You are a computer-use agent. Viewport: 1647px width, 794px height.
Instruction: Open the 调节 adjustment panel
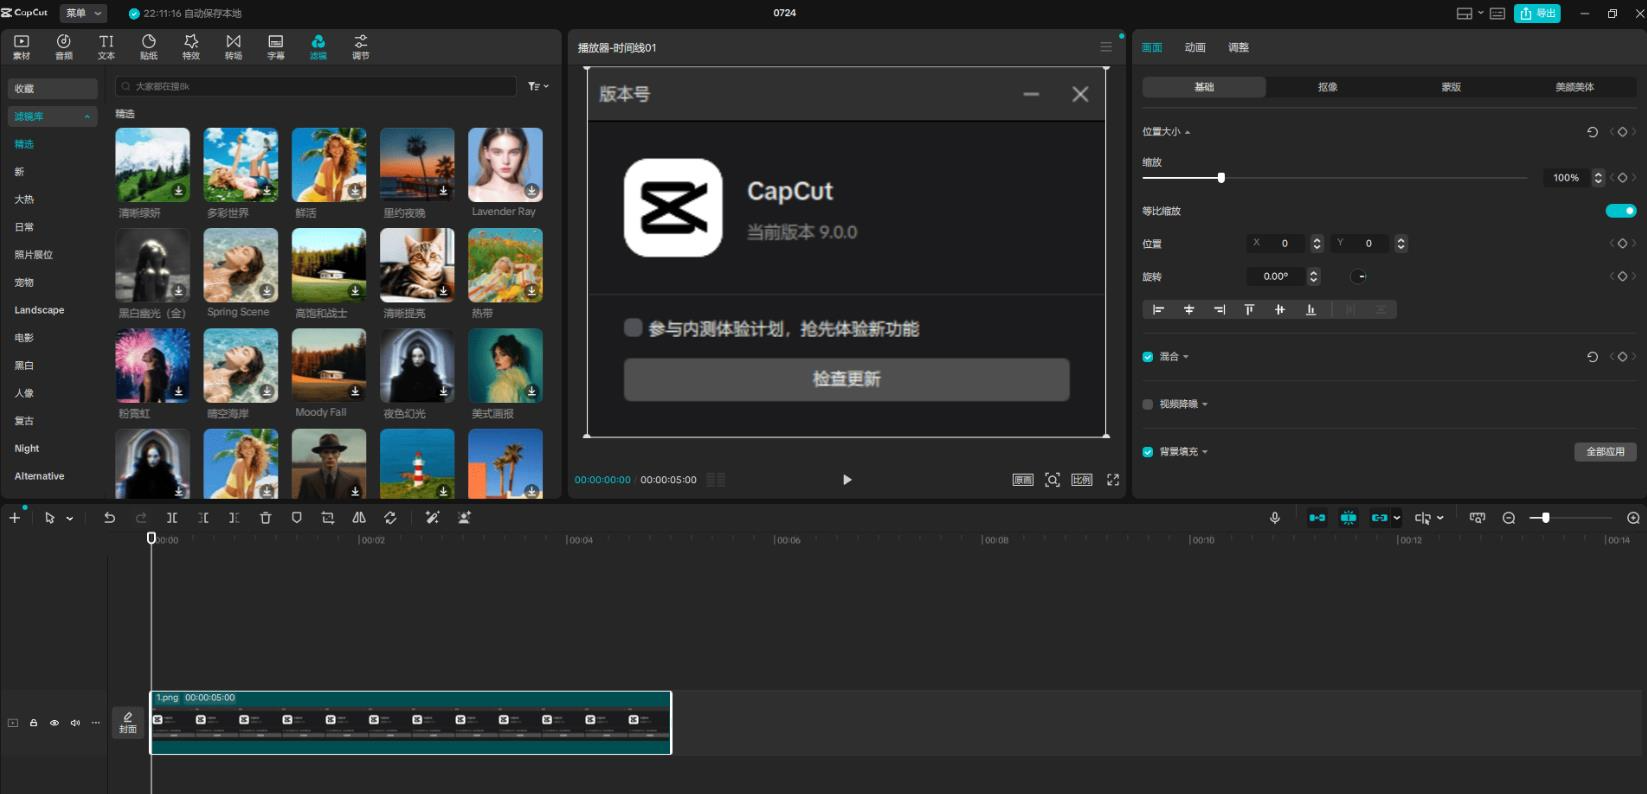[x=360, y=46]
